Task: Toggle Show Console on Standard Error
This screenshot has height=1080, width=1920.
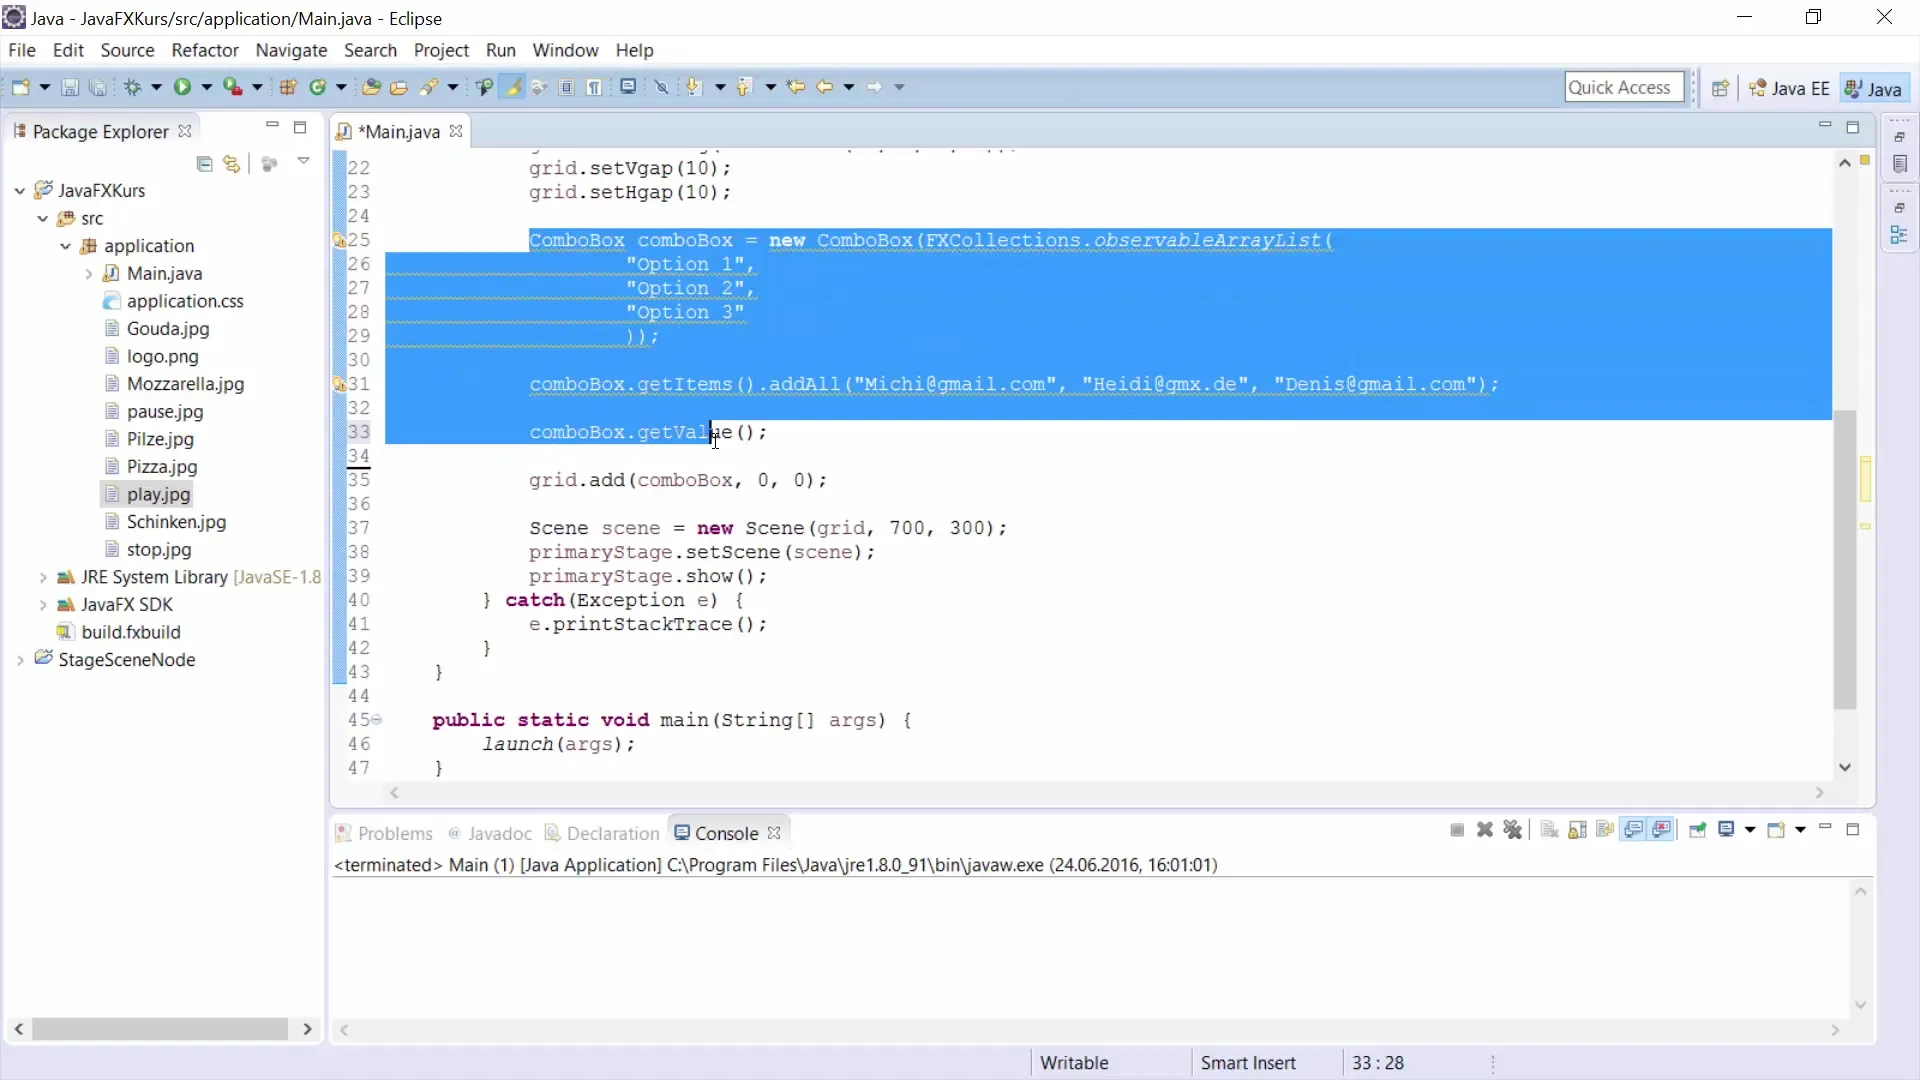Action: click(x=1662, y=830)
